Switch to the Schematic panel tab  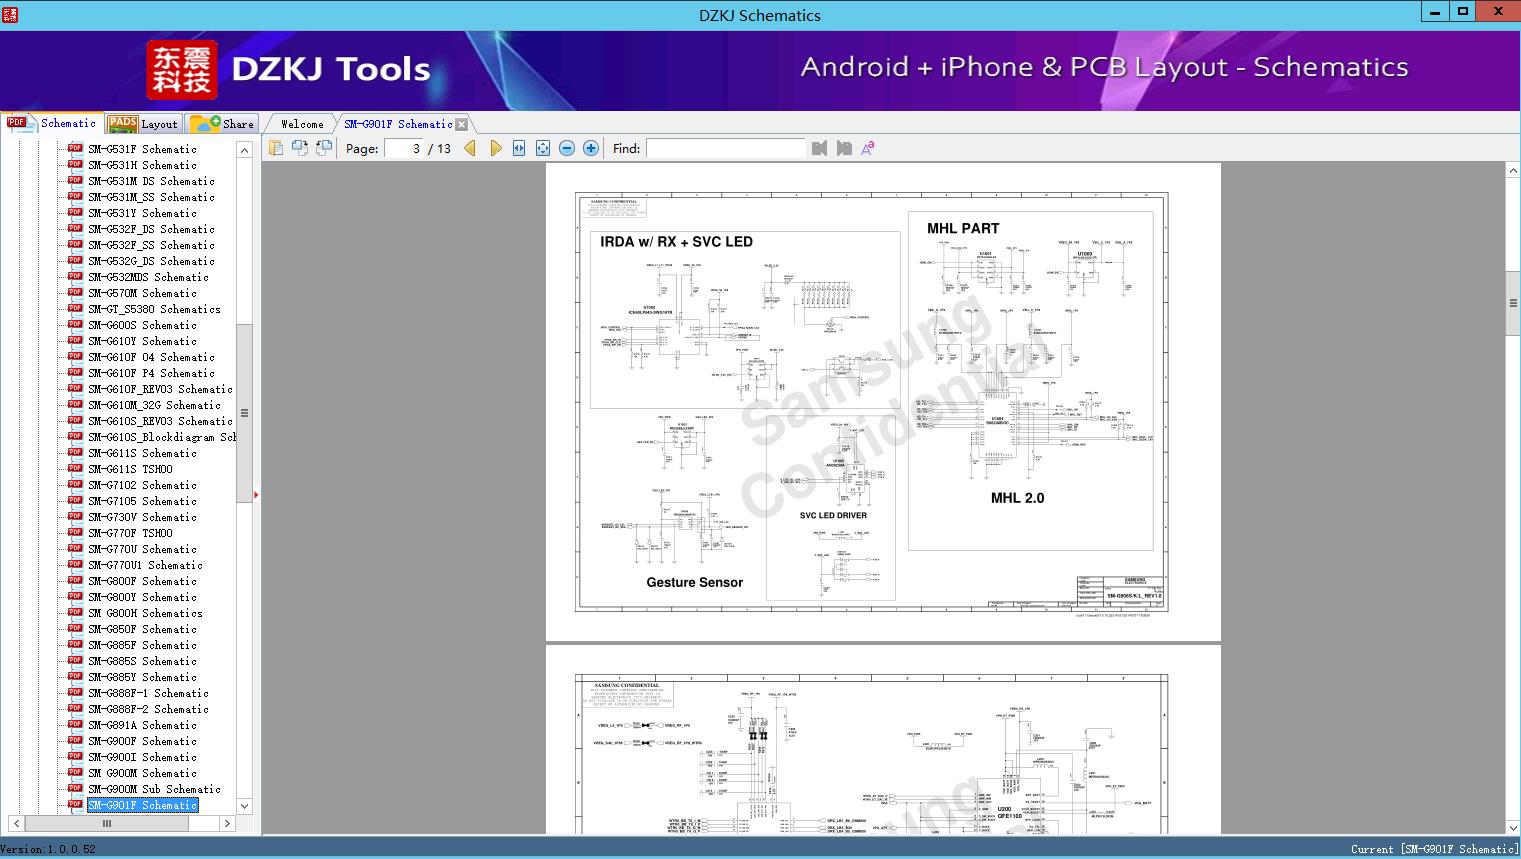pos(52,123)
